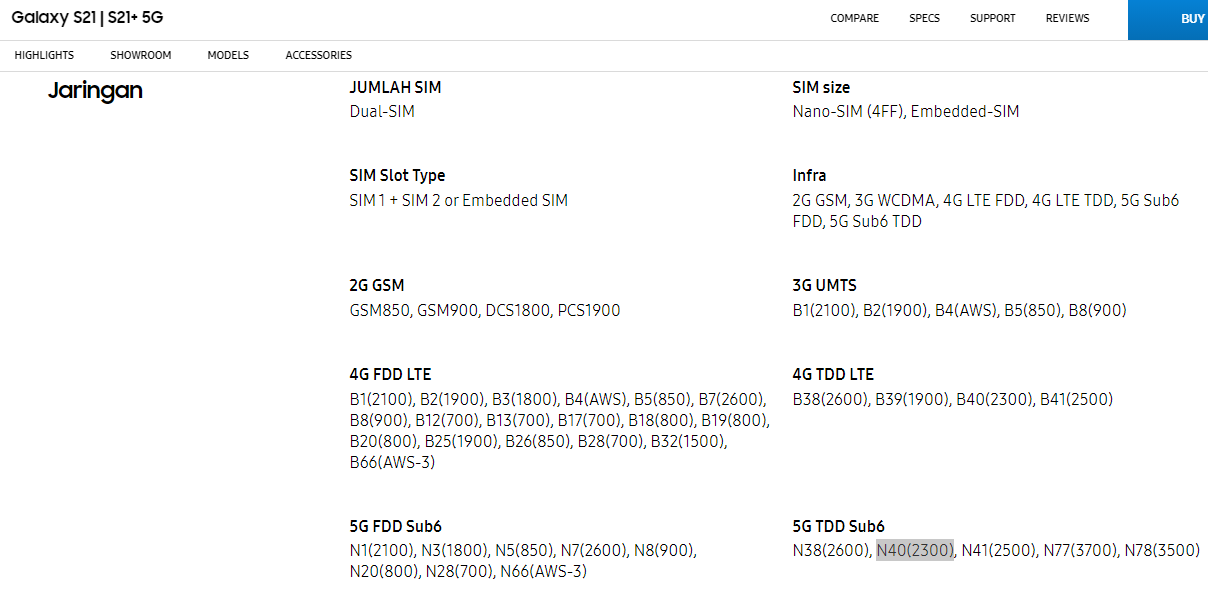Open the REVIEWS link
Screen dimensions: 1208x606
(1067, 19)
